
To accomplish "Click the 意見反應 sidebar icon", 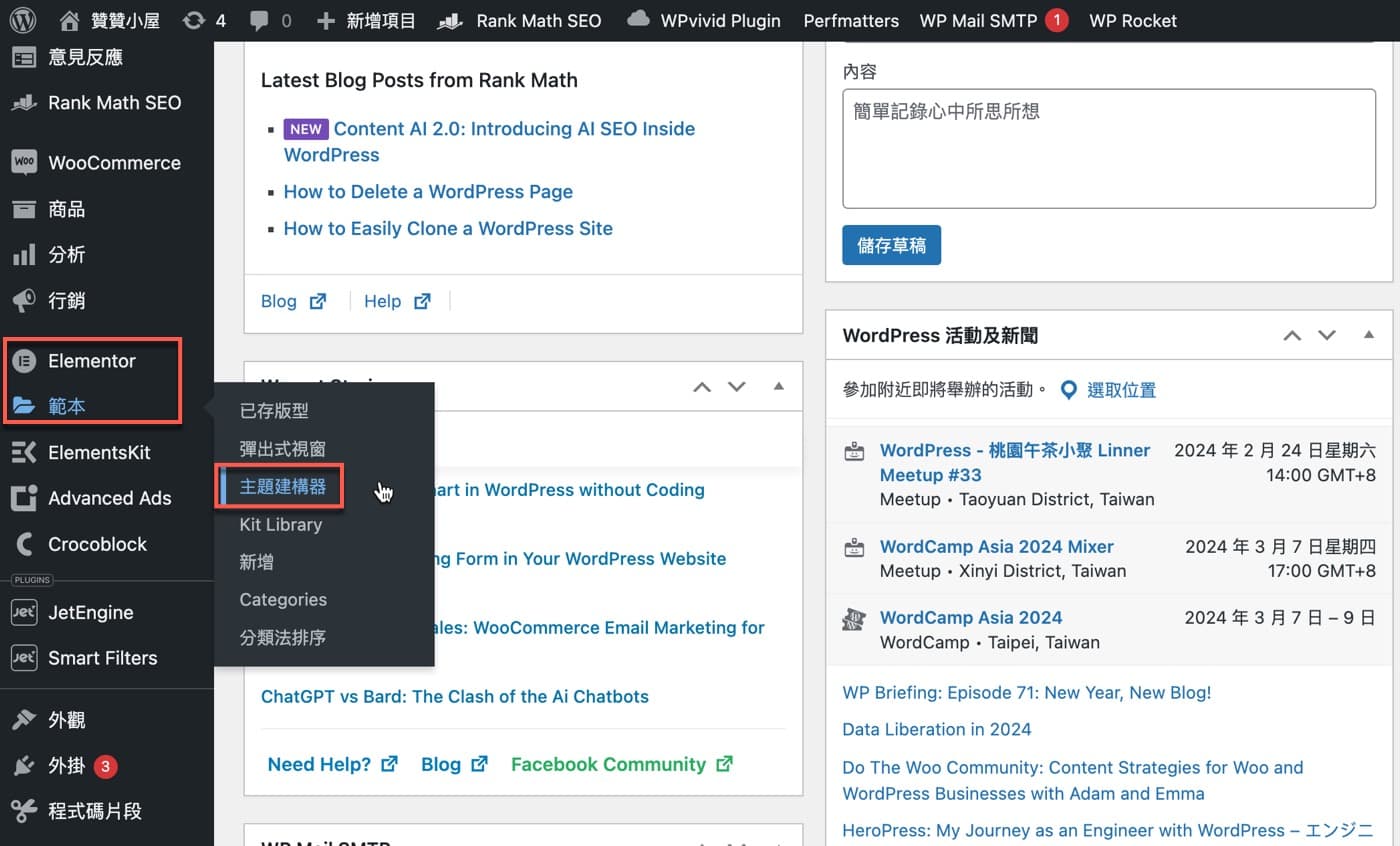I will [24, 57].
